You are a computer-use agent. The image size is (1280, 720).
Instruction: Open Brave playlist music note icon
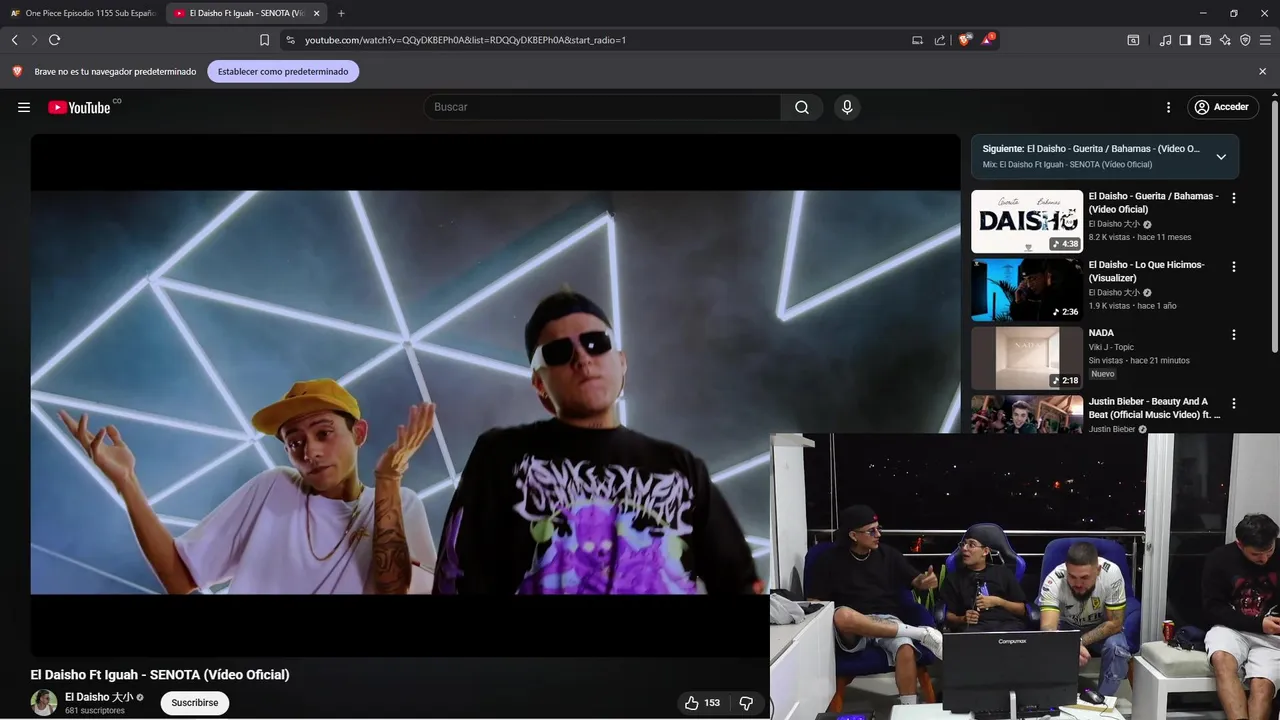click(x=1165, y=40)
